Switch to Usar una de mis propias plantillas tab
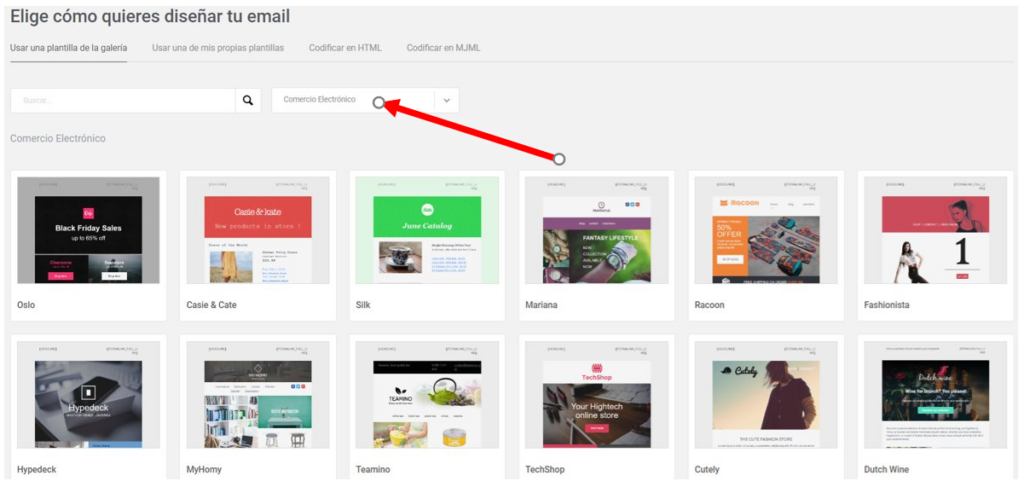This screenshot has height=487, width=1024. 218,48
